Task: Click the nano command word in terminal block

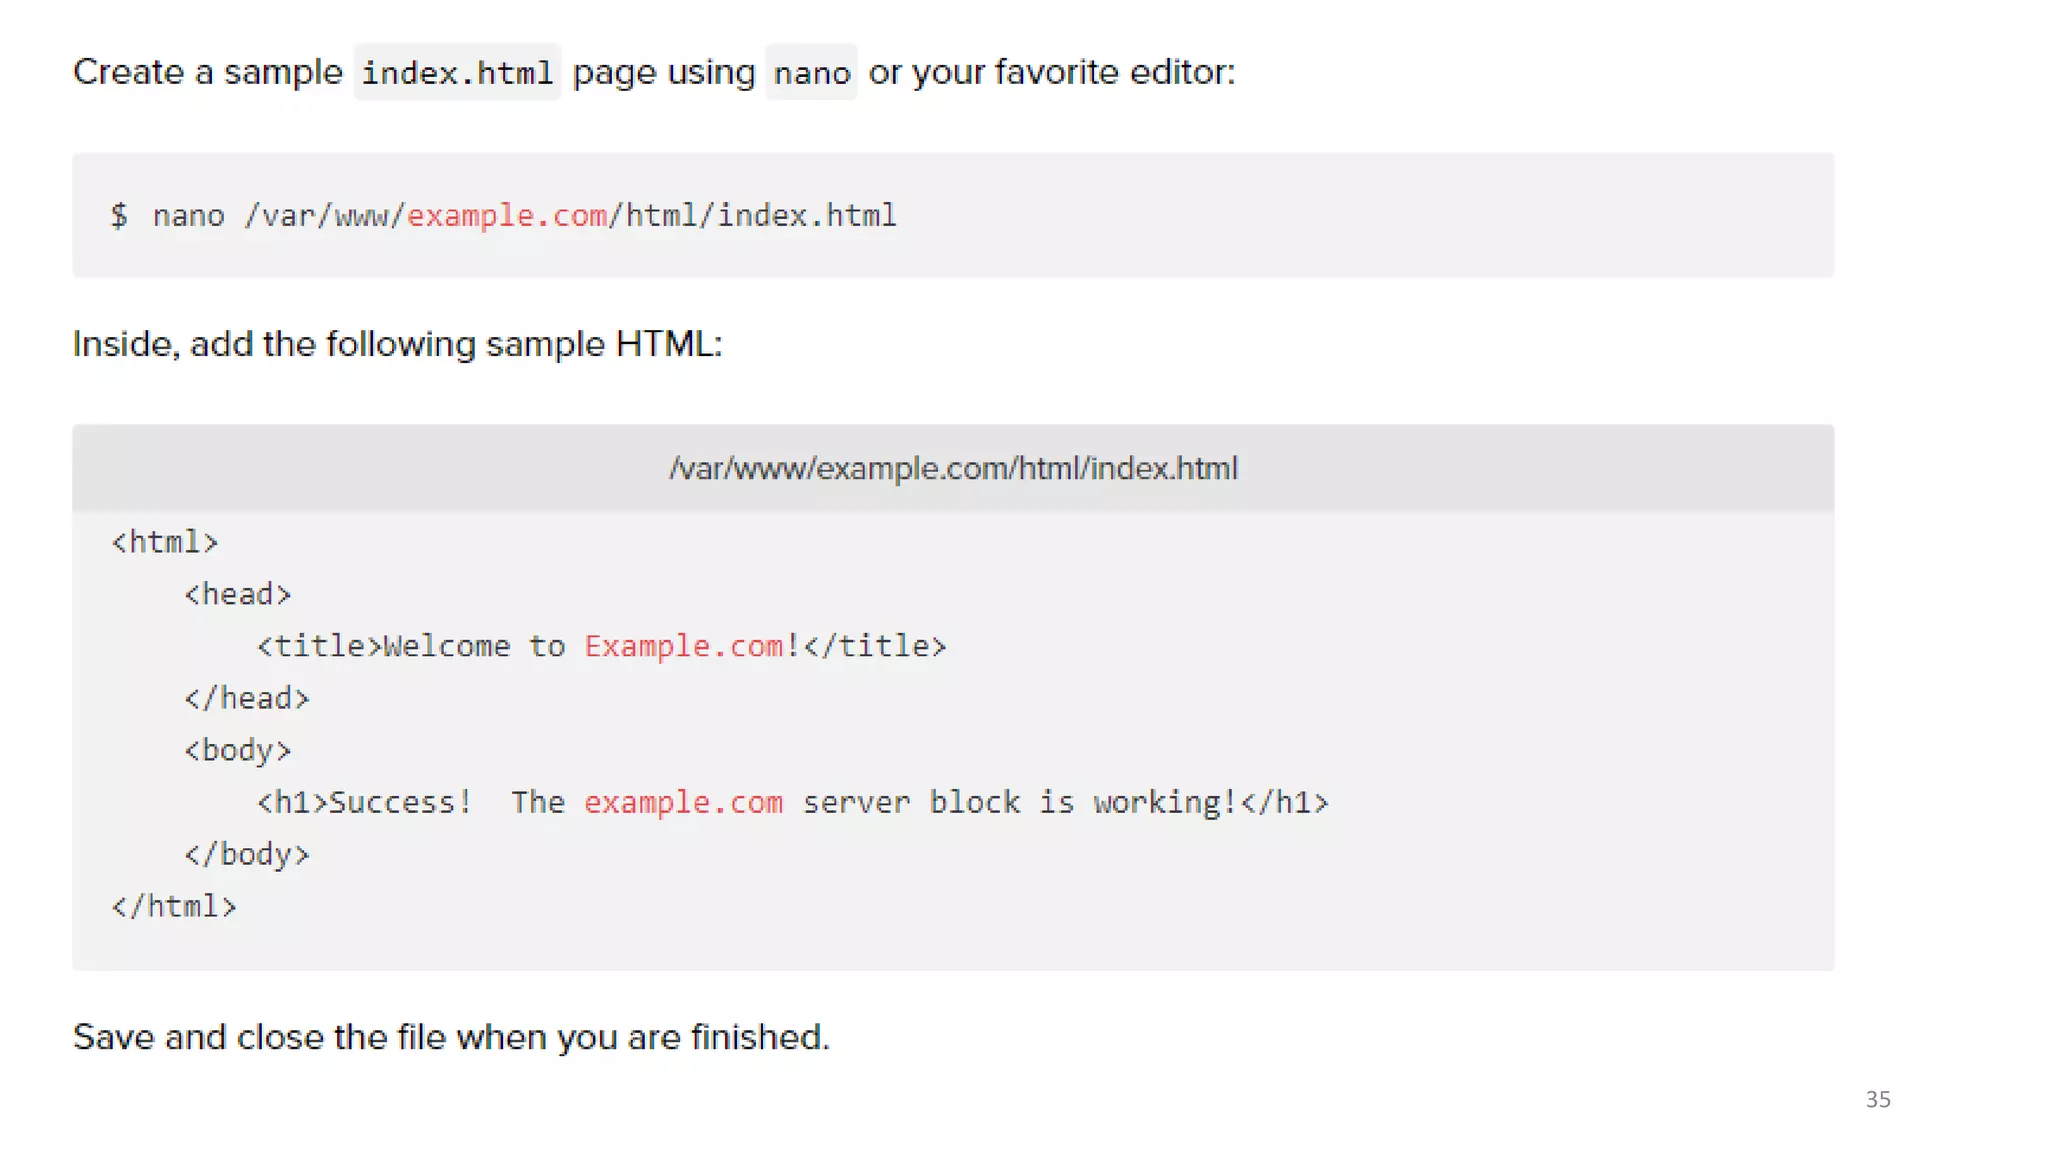Action: pos(188,215)
